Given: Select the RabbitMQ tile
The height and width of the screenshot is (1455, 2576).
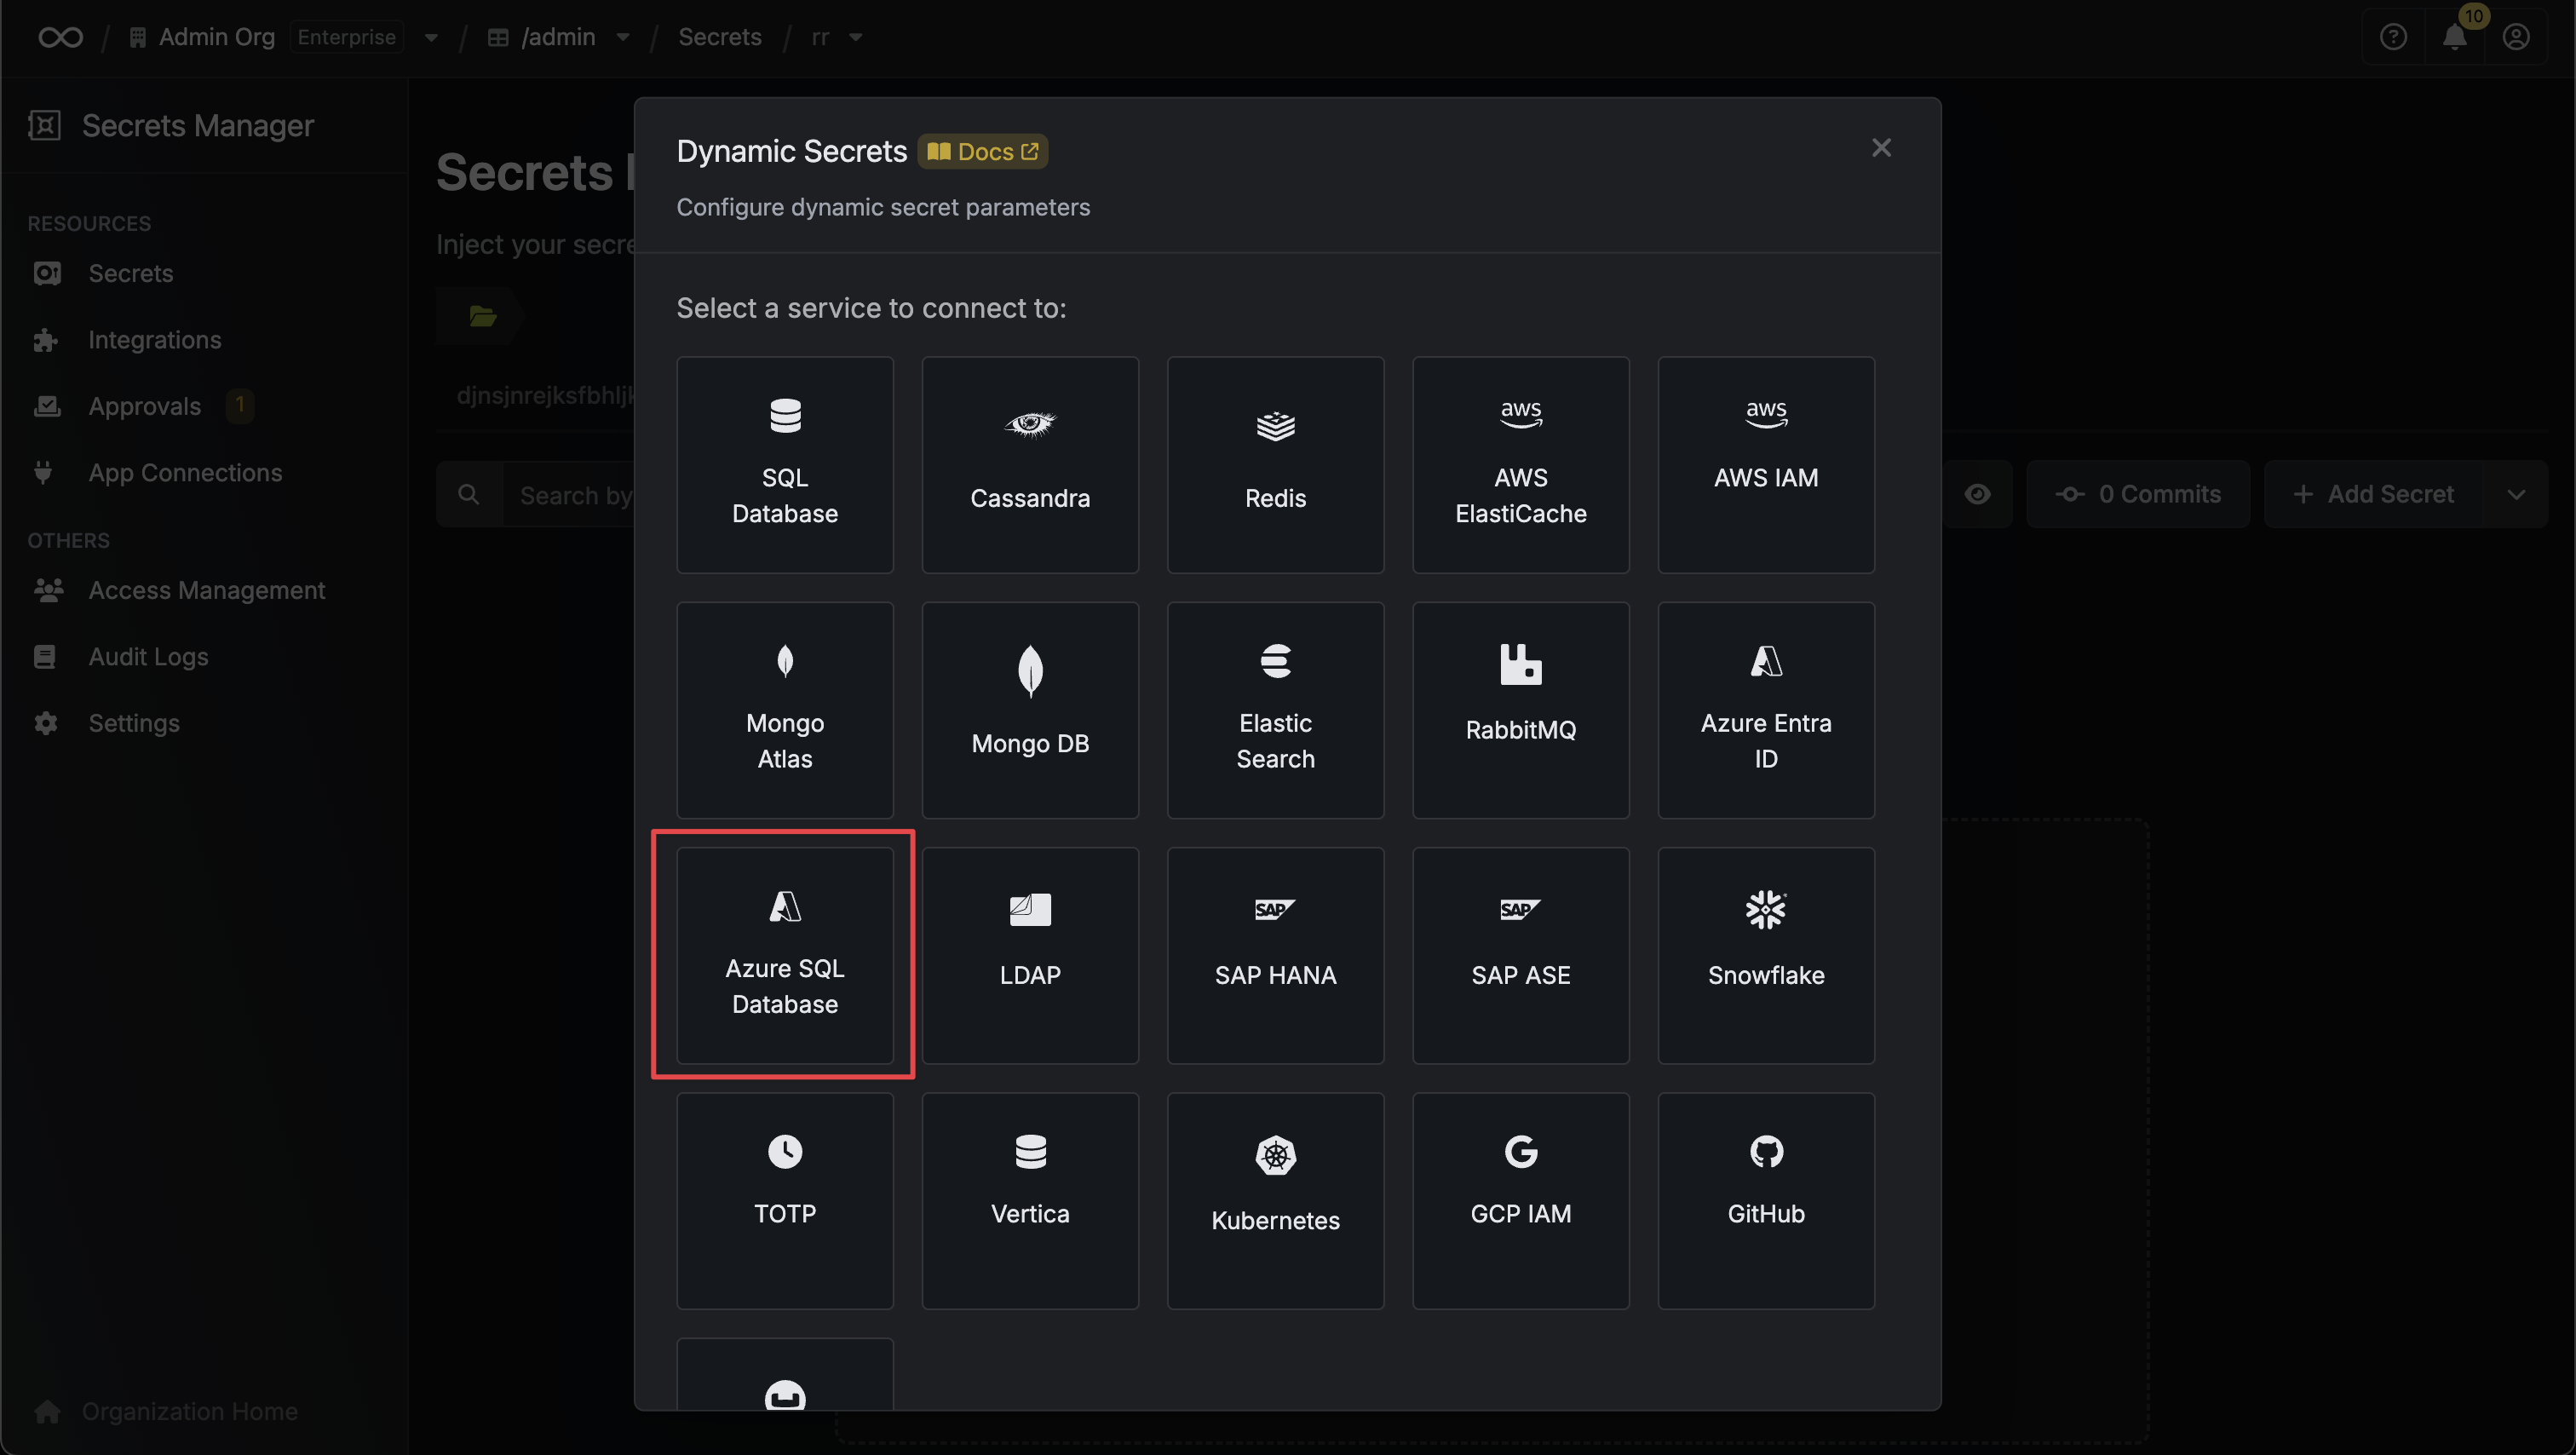Looking at the screenshot, I should 1520,710.
